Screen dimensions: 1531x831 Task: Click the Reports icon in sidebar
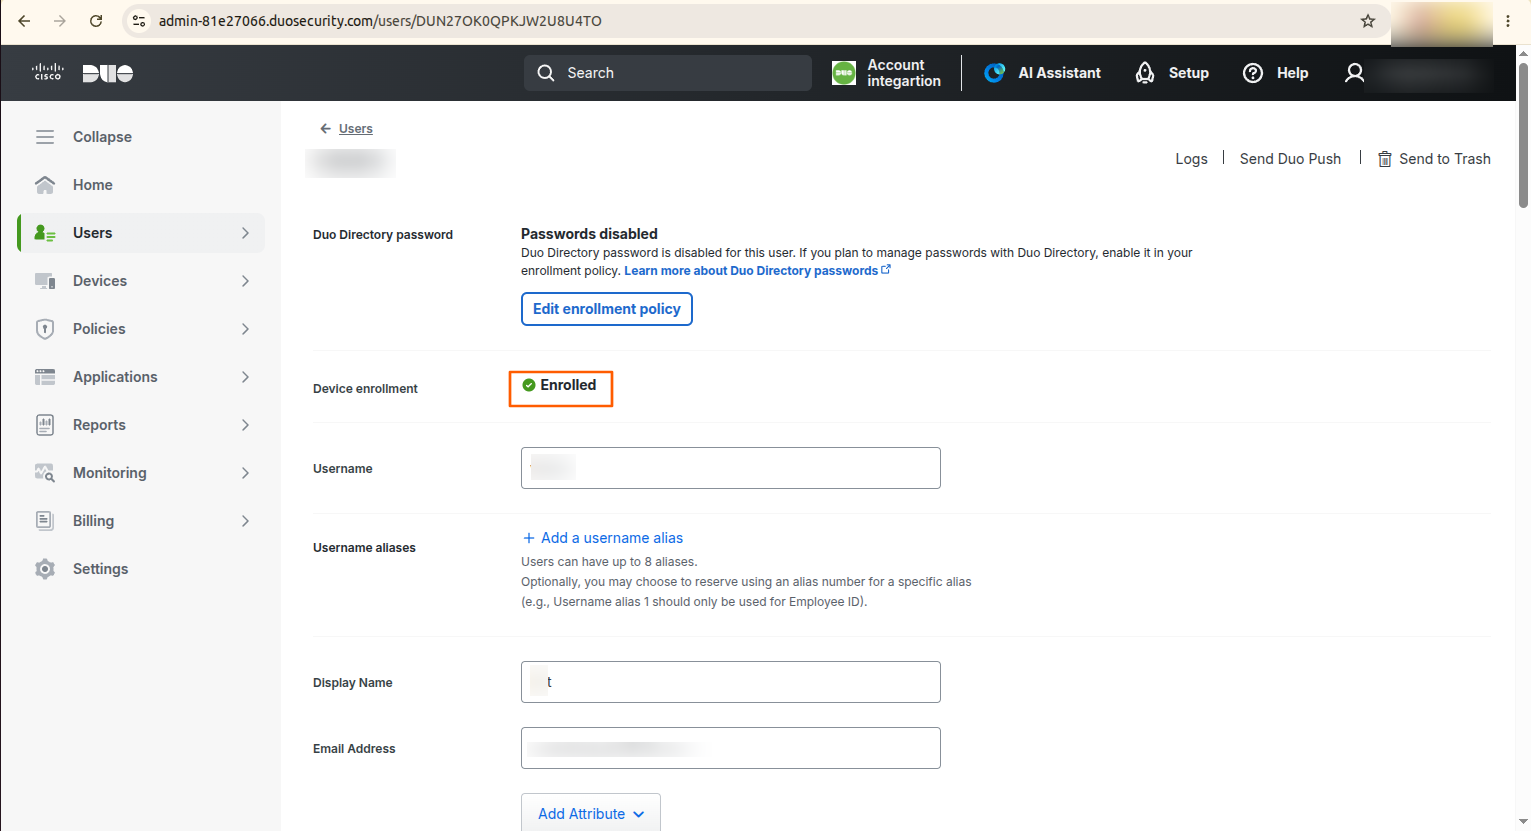coord(45,425)
